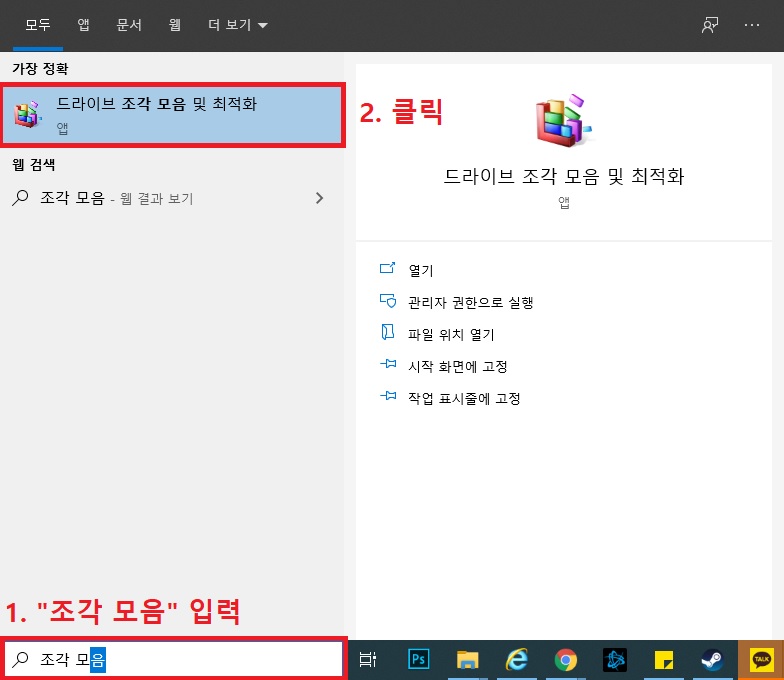784x680 pixels.
Task: Expand the 더 보기 dropdown
Action: [x=238, y=24]
